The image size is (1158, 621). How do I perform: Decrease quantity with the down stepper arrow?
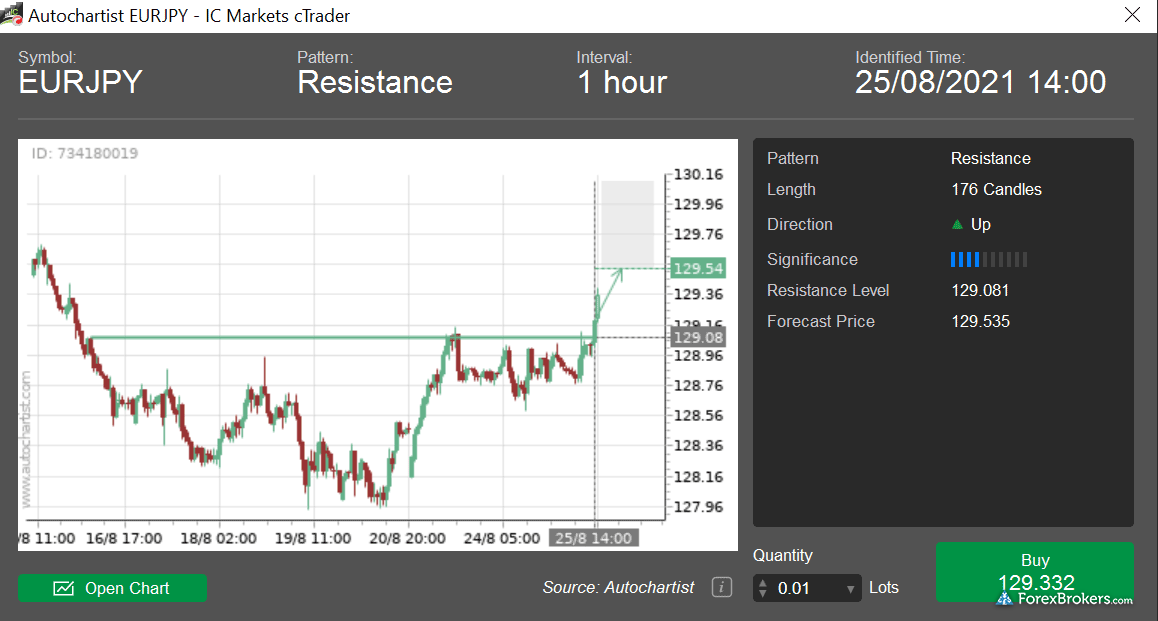pos(765,594)
